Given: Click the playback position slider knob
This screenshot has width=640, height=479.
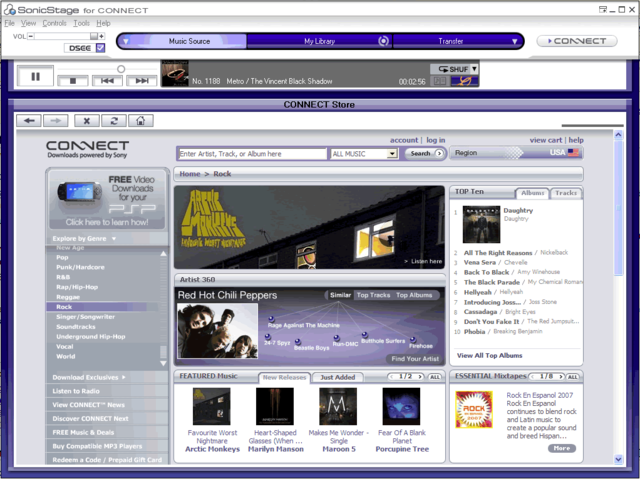Looking at the screenshot, I should [121, 69].
